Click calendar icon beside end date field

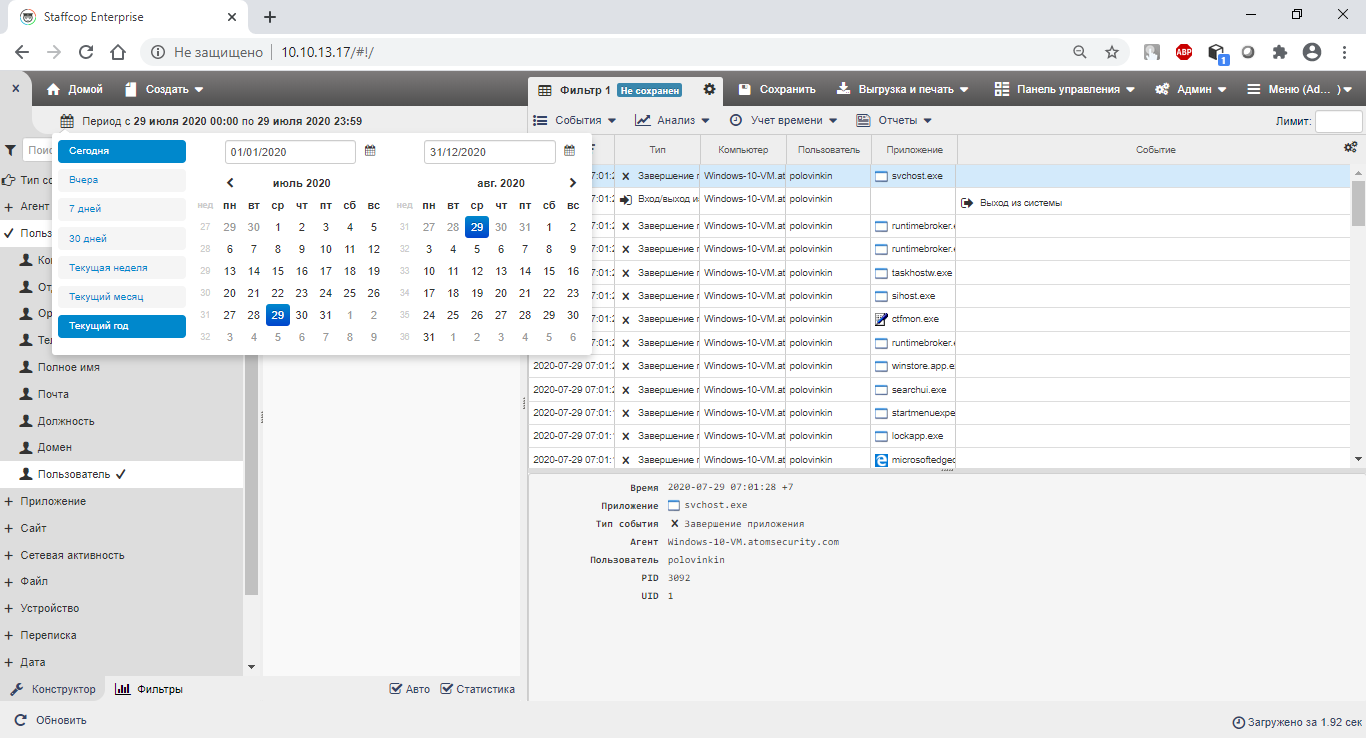click(x=570, y=151)
